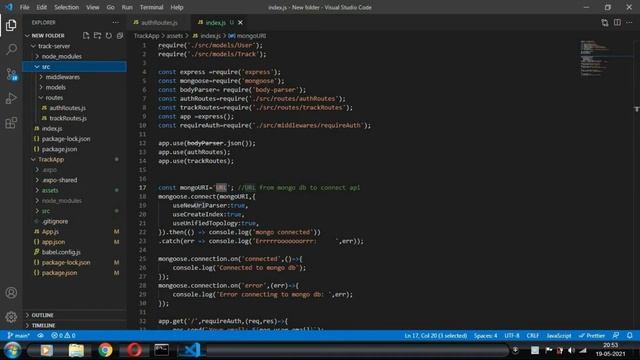Click Open Changes icon in editor toolbar

(604, 22)
